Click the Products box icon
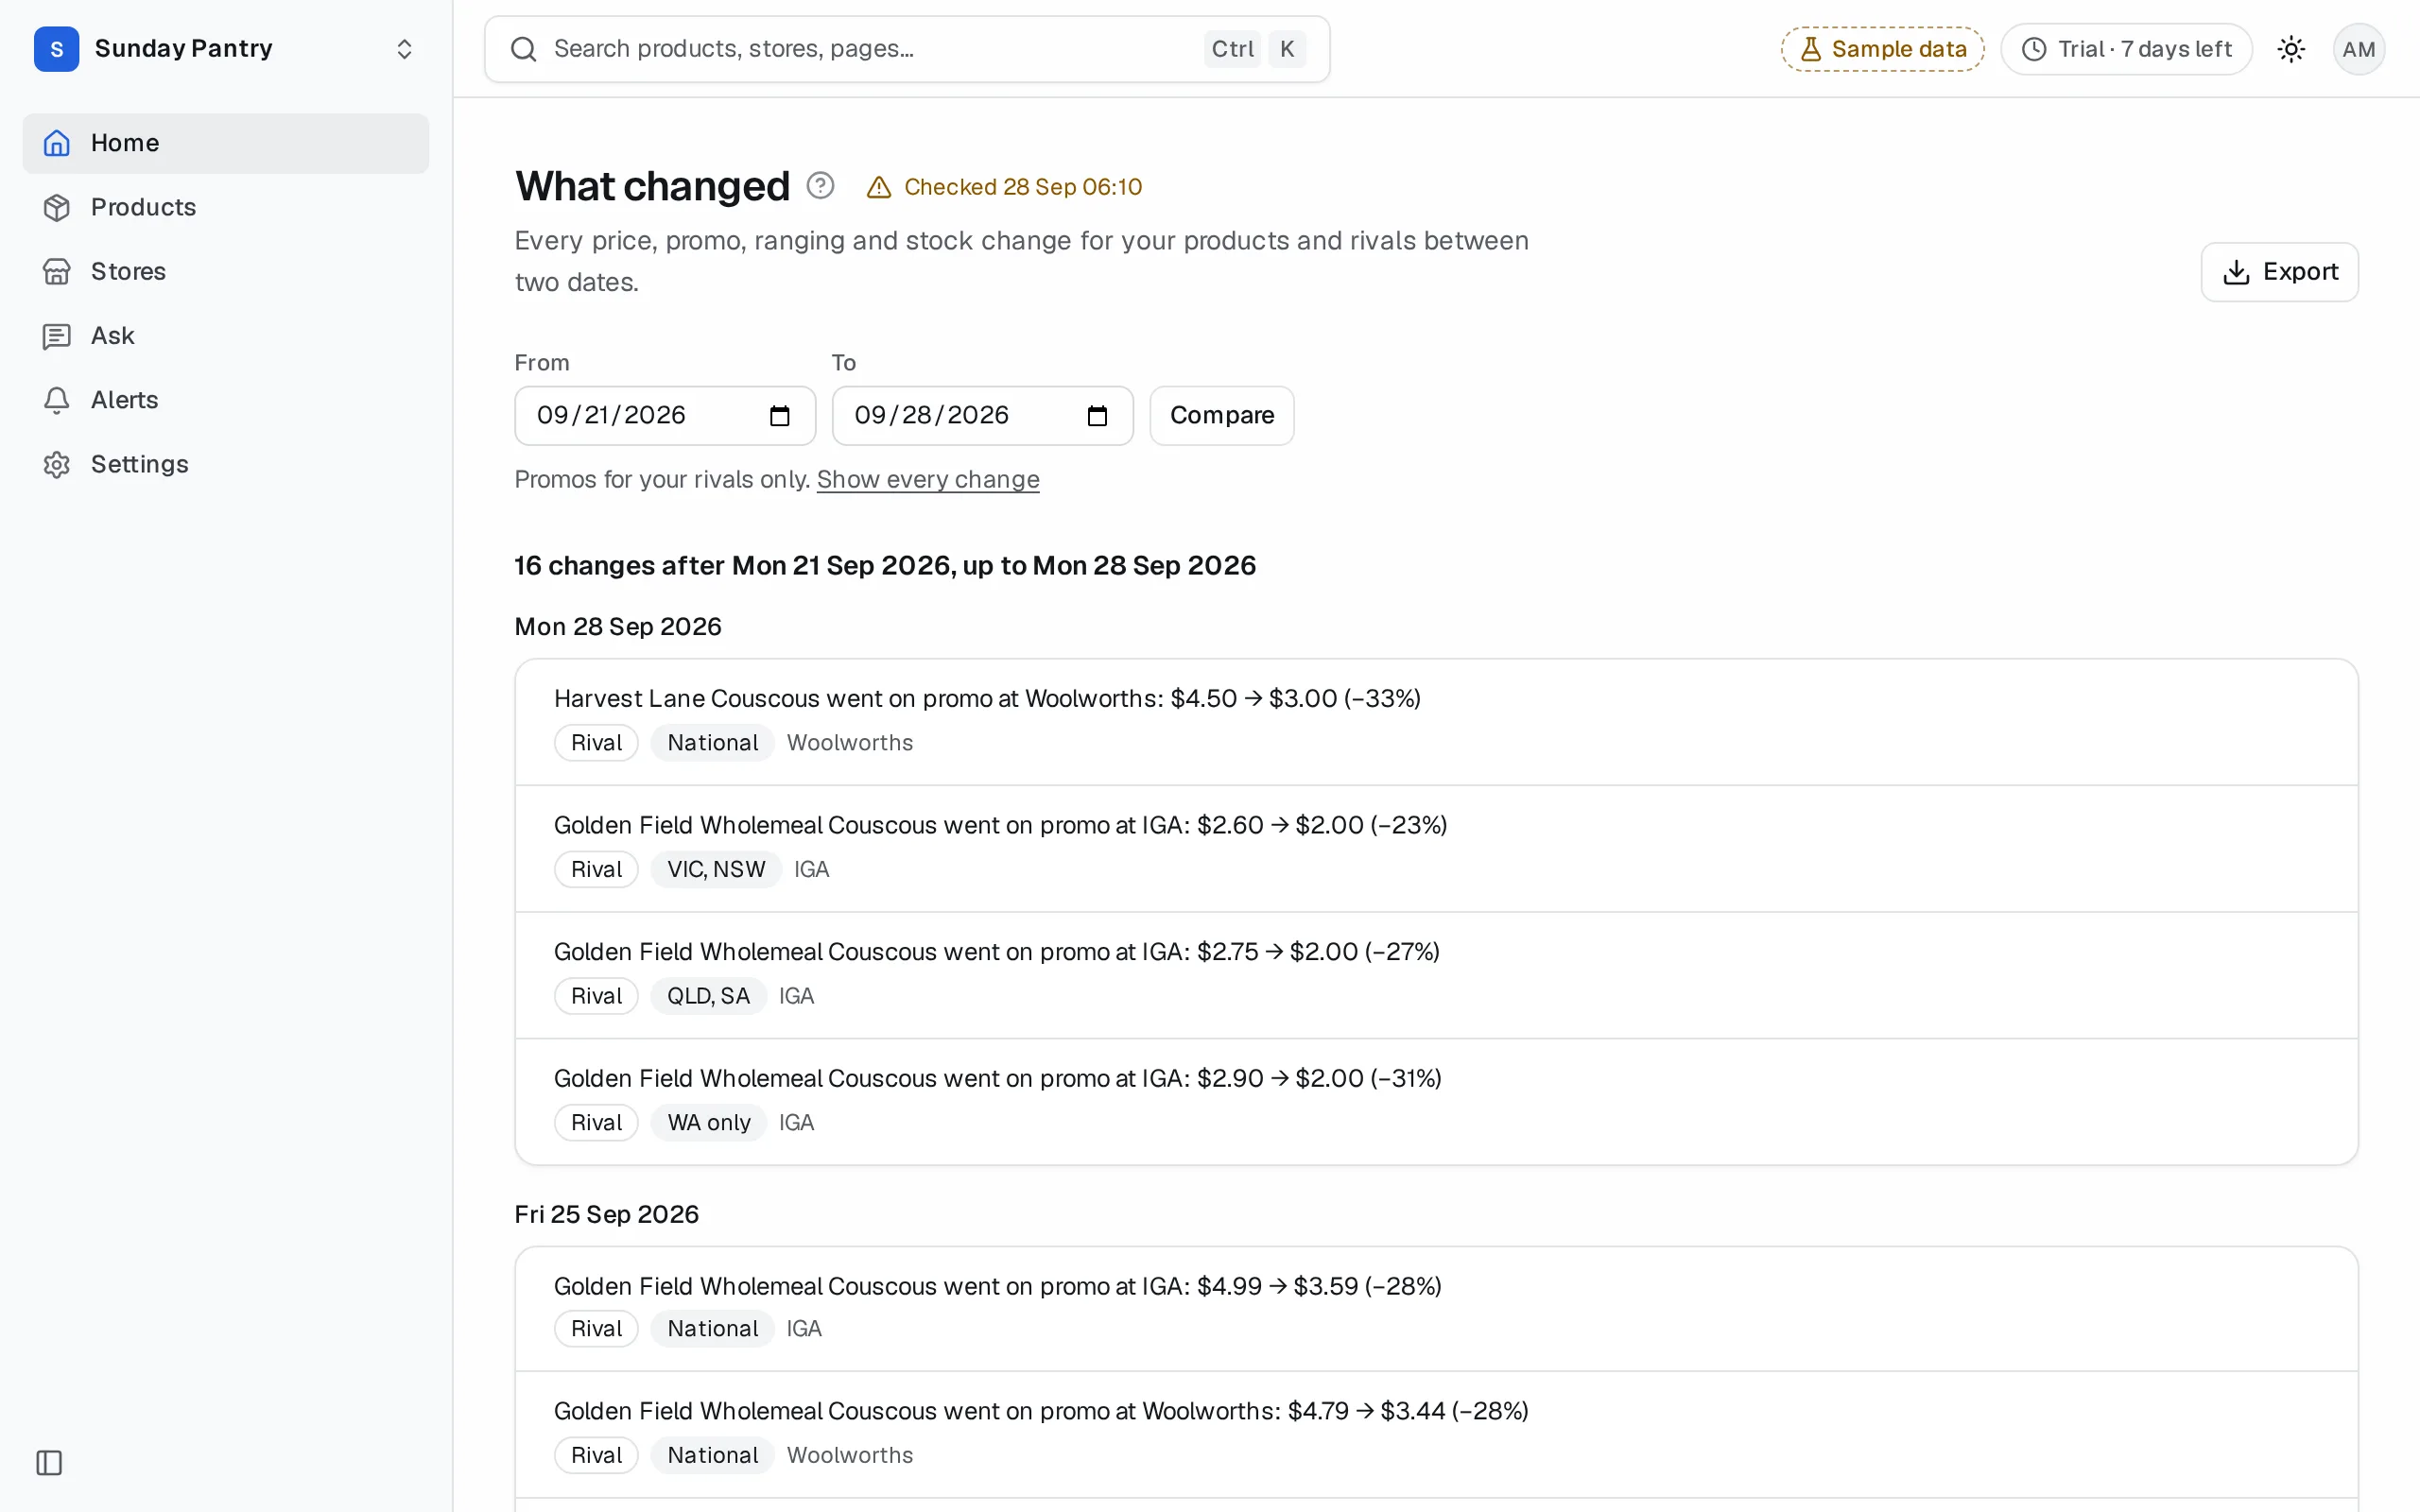Image resolution: width=2420 pixels, height=1512 pixels. point(57,207)
